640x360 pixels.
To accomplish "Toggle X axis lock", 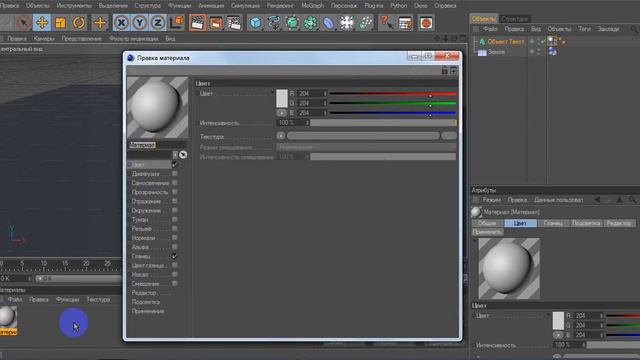I will [x=121, y=23].
